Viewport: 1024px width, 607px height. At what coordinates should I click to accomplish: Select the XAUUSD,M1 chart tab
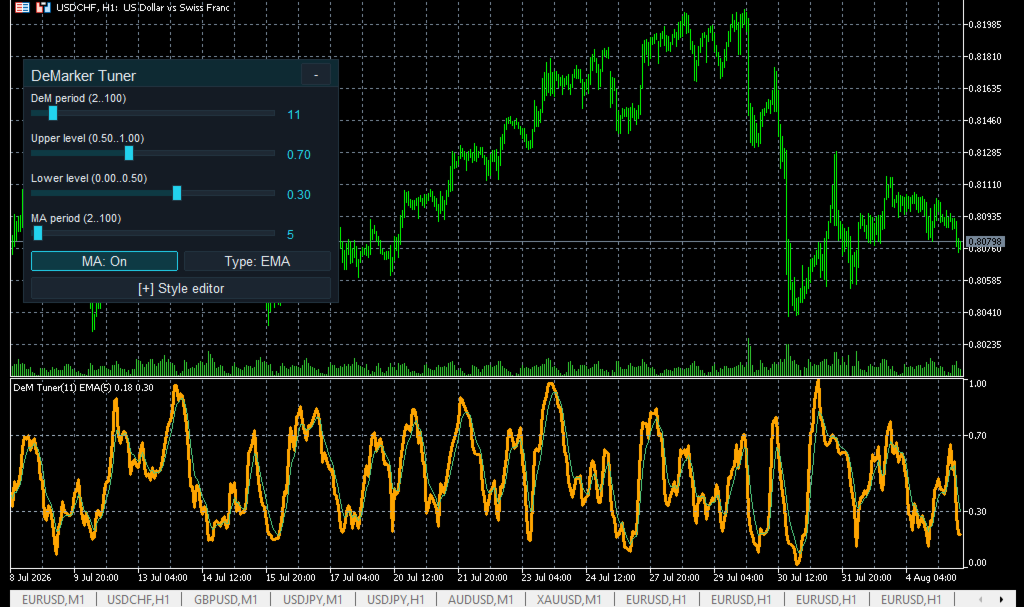[569, 599]
